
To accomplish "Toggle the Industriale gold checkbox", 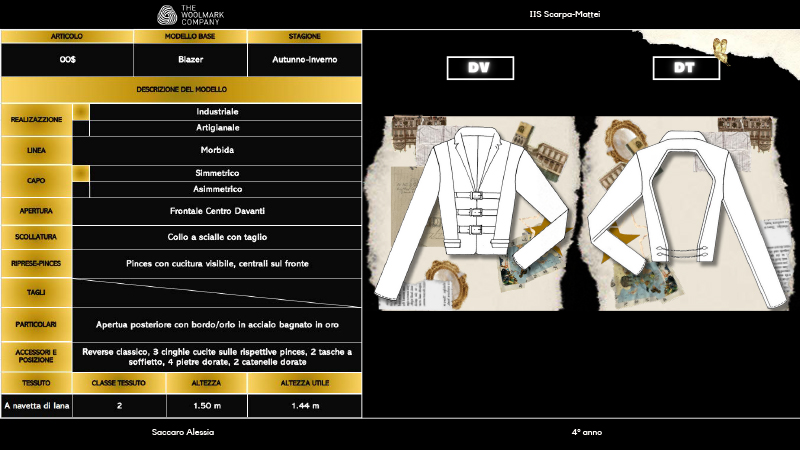I will click(x=81, y=112).
